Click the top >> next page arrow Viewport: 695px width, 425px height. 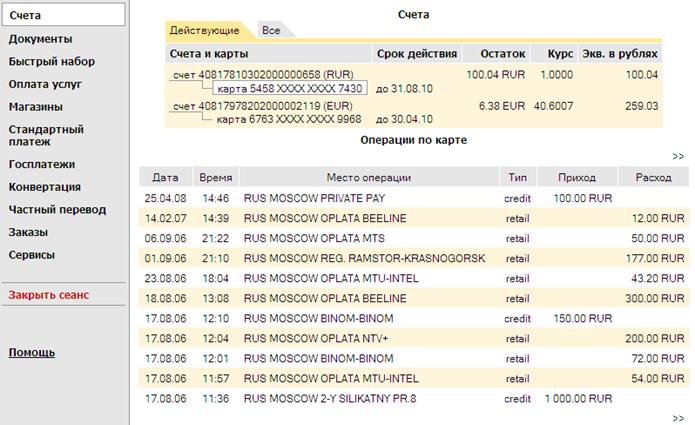coord(678,156)
